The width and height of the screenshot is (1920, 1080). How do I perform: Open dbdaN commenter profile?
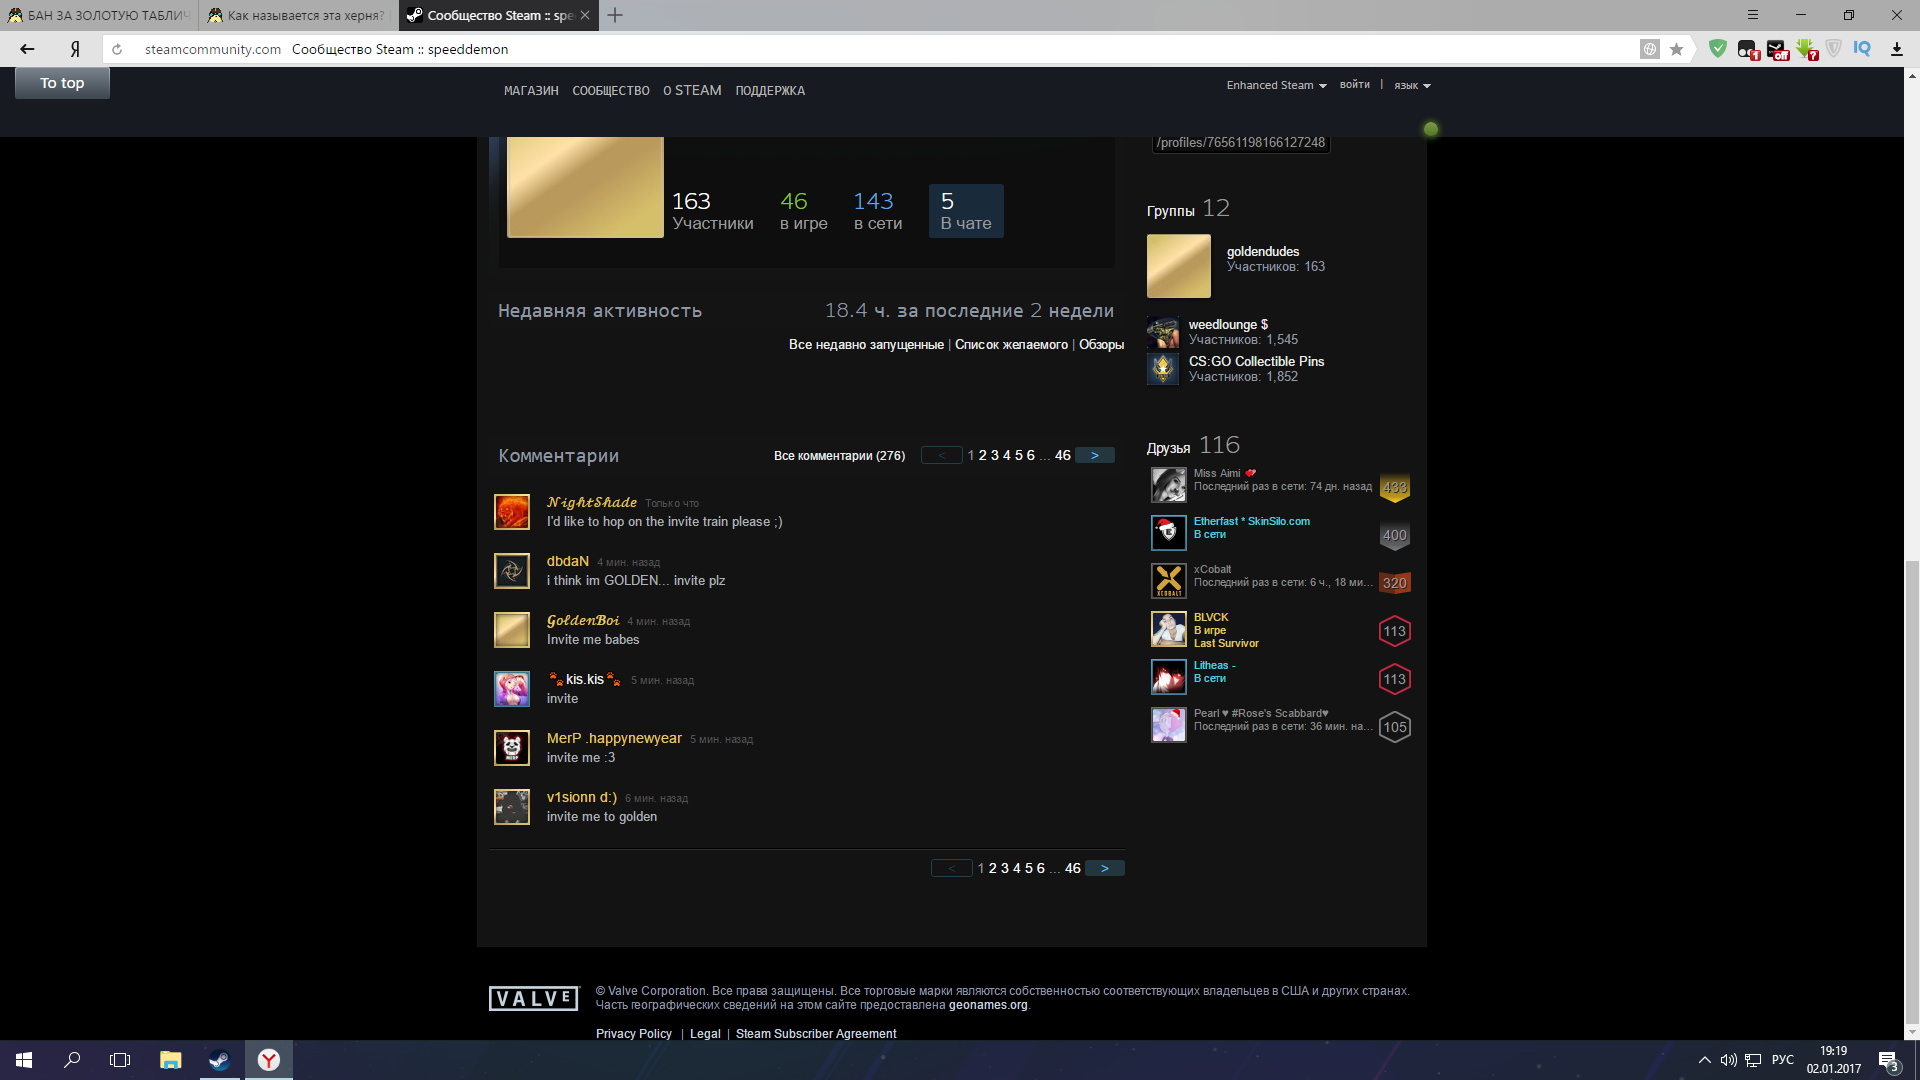tap(568, 561)
